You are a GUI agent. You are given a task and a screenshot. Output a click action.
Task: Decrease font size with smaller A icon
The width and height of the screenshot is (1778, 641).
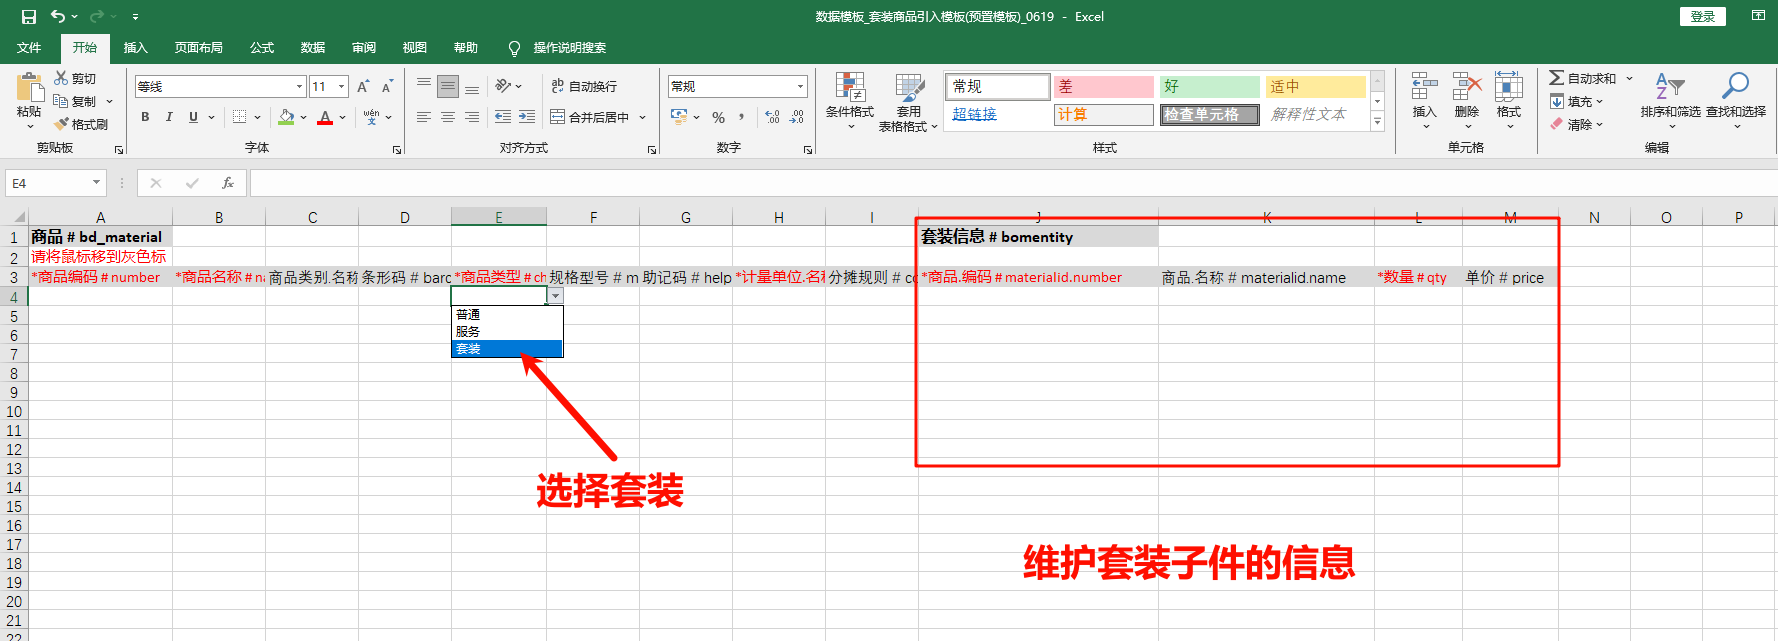[x=387, y=87]
